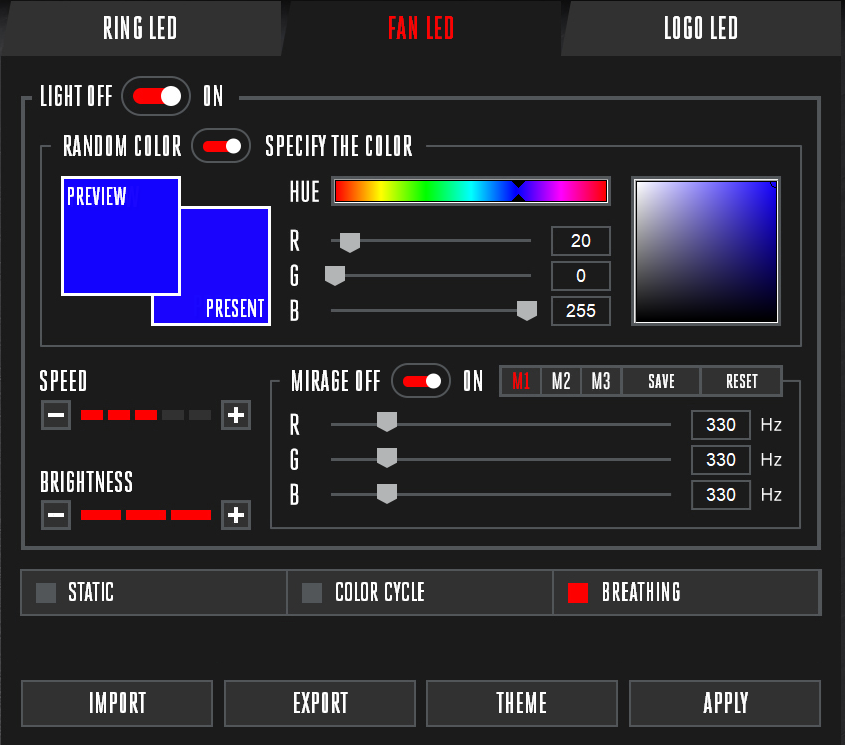Increase fan speed using the plus icon
The image size is (845, 745).
click(x=236, y=415)
